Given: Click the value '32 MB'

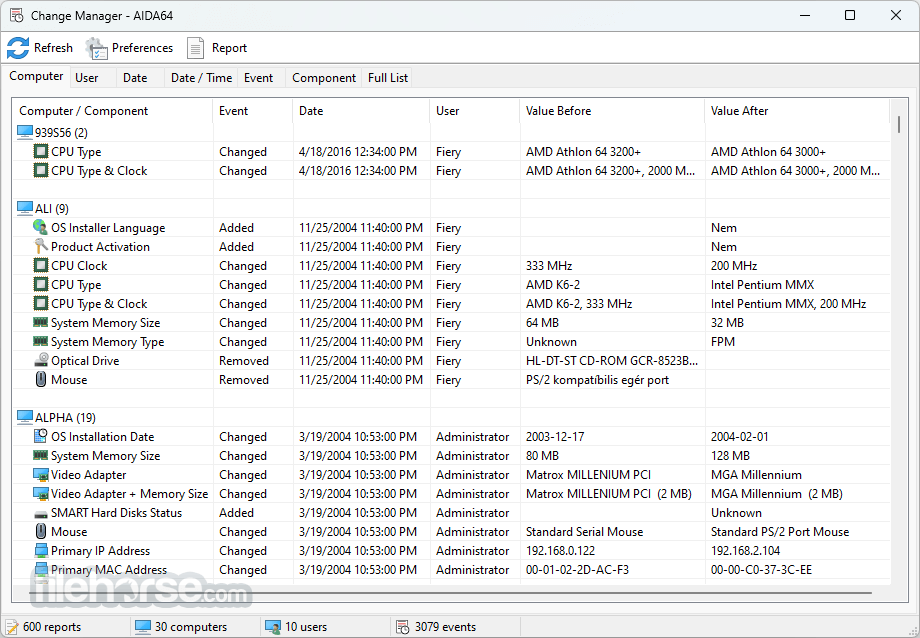Looking at the screenshot, I should (727, 323).
